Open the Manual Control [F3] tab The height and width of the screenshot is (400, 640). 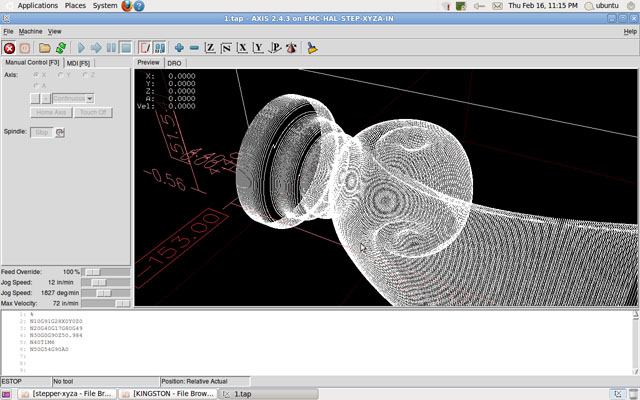(32, 62)
